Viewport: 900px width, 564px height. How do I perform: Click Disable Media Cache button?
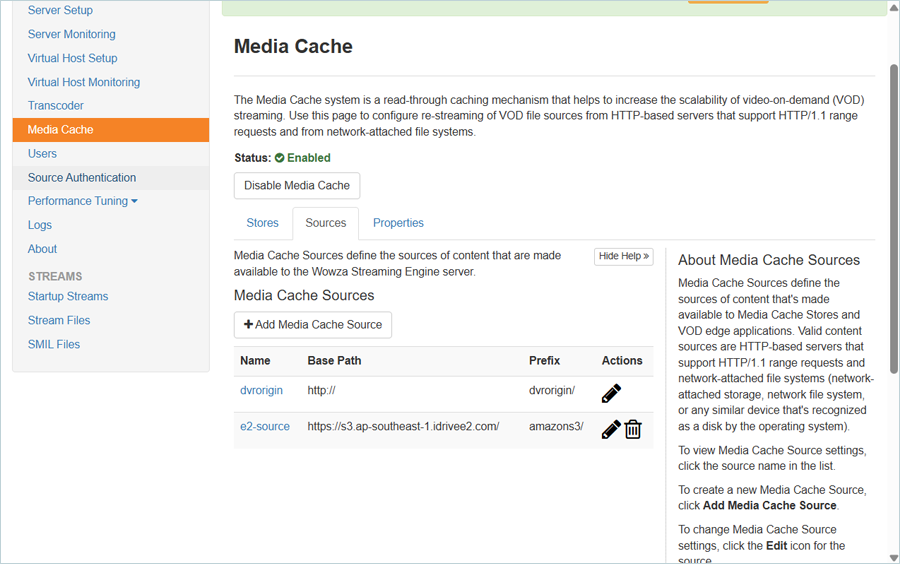click(297, 186)
